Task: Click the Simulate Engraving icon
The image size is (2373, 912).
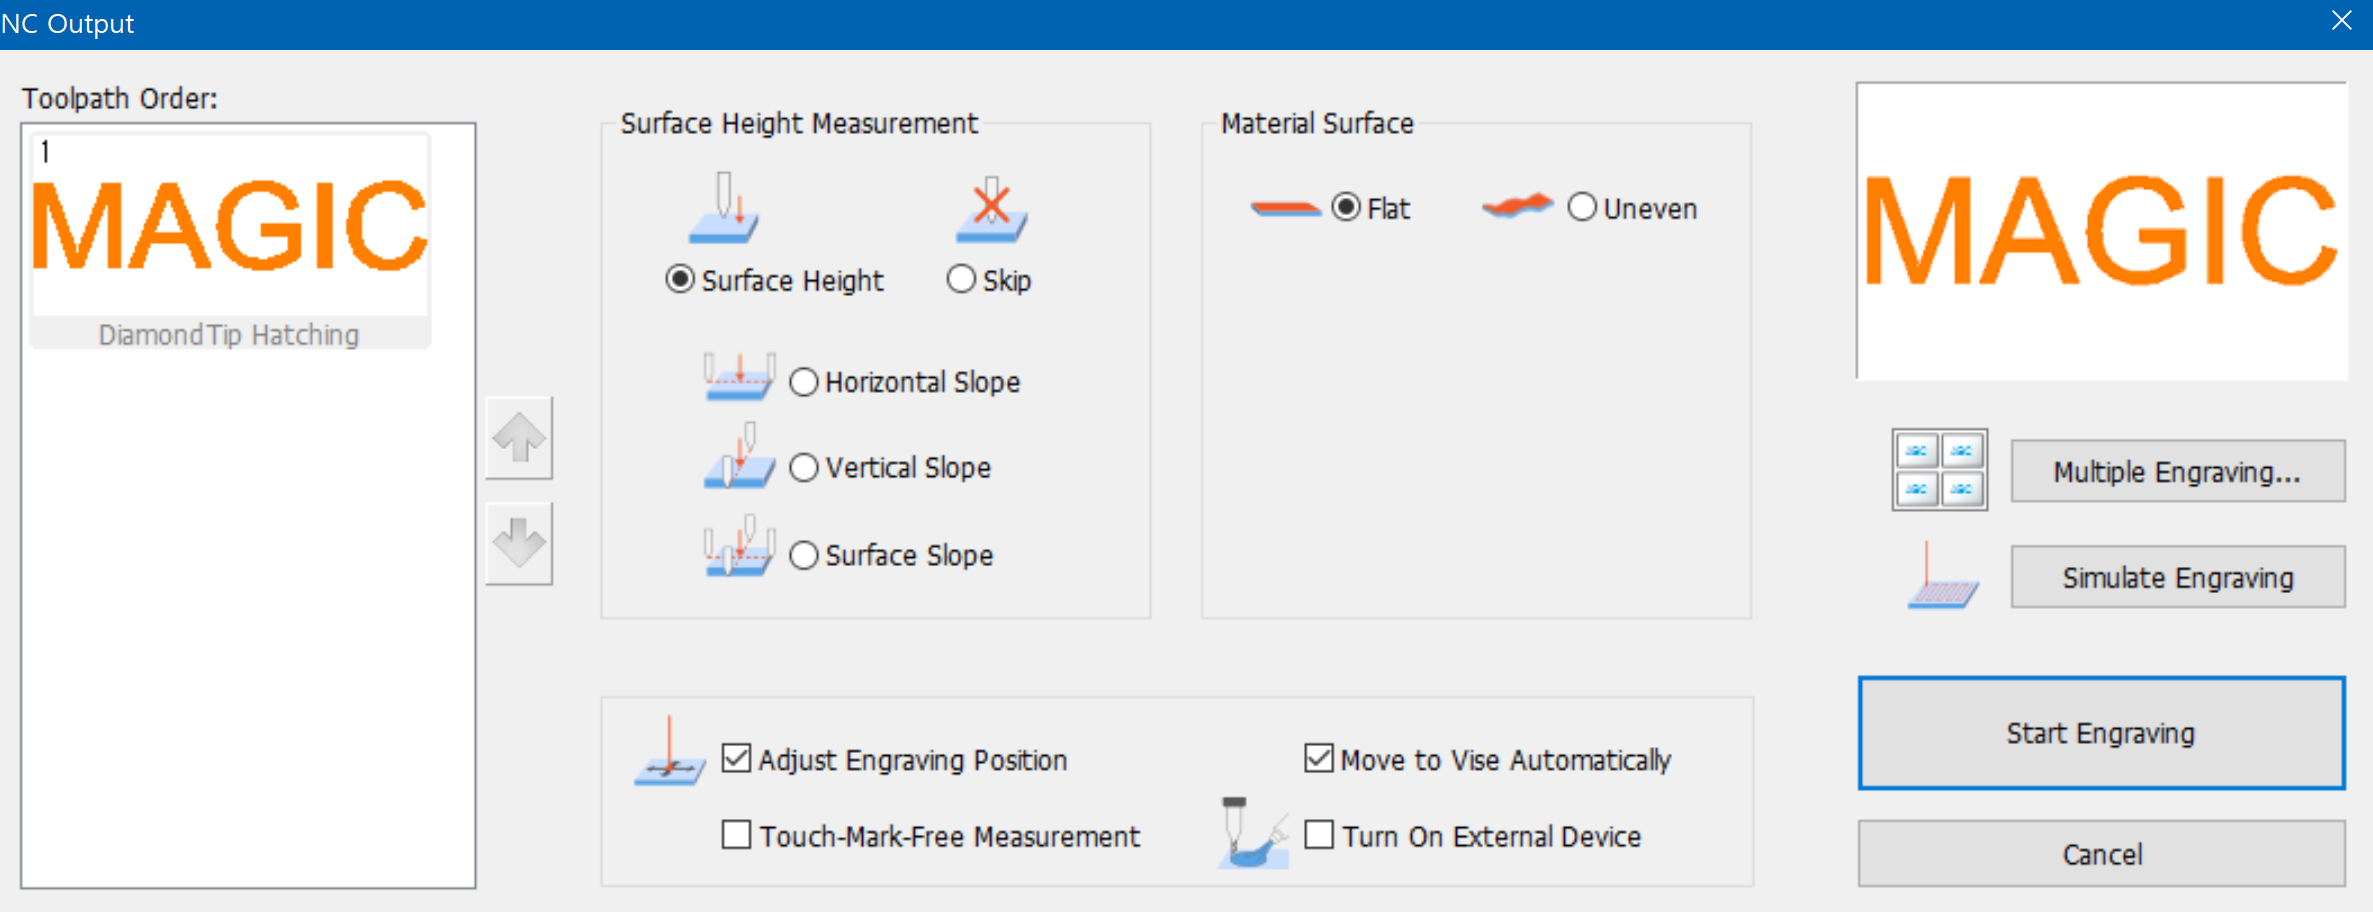Action: coord(1942,575)
